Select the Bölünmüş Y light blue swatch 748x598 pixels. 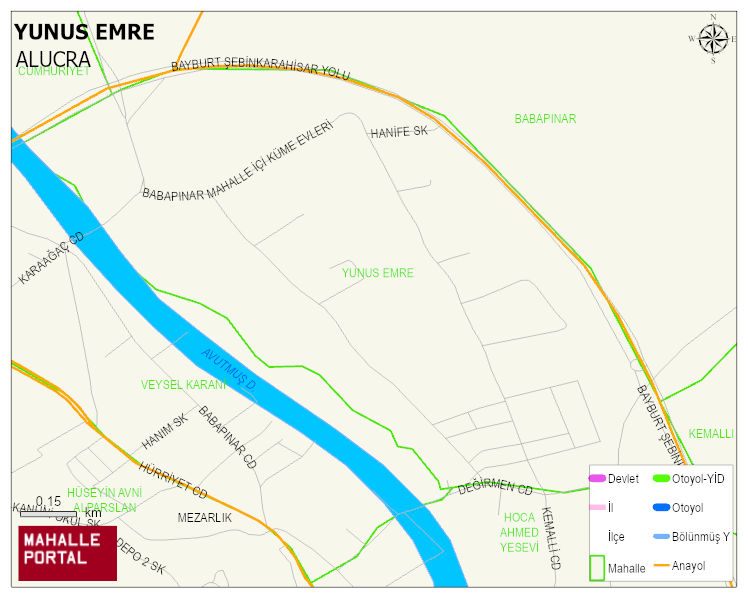(661, 536)
